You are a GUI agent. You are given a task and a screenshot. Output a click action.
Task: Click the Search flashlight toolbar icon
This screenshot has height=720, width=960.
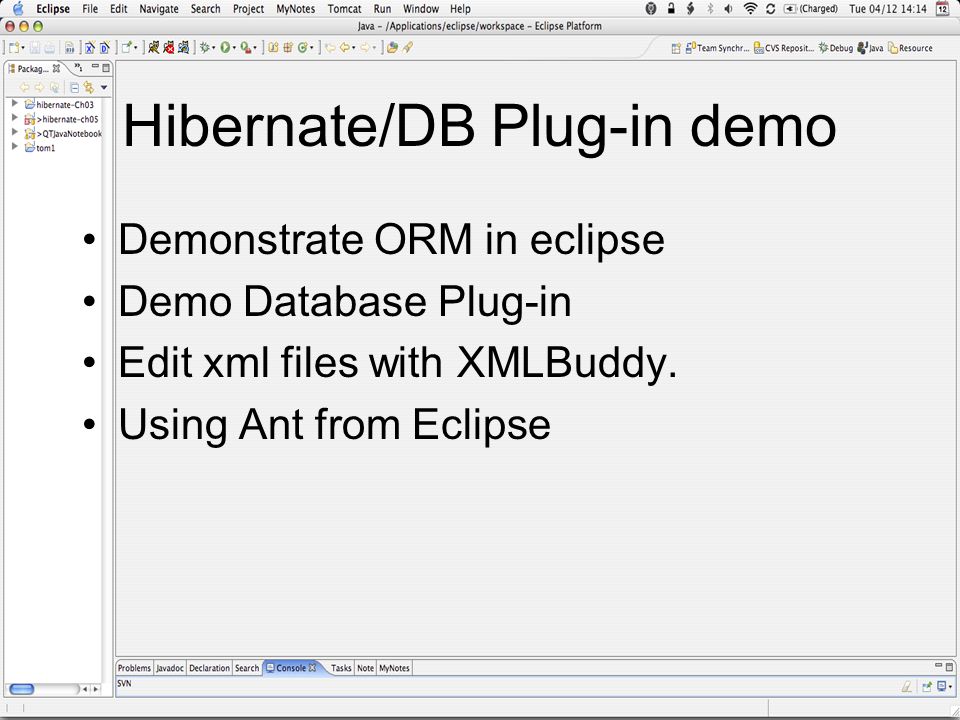(408, 47)
